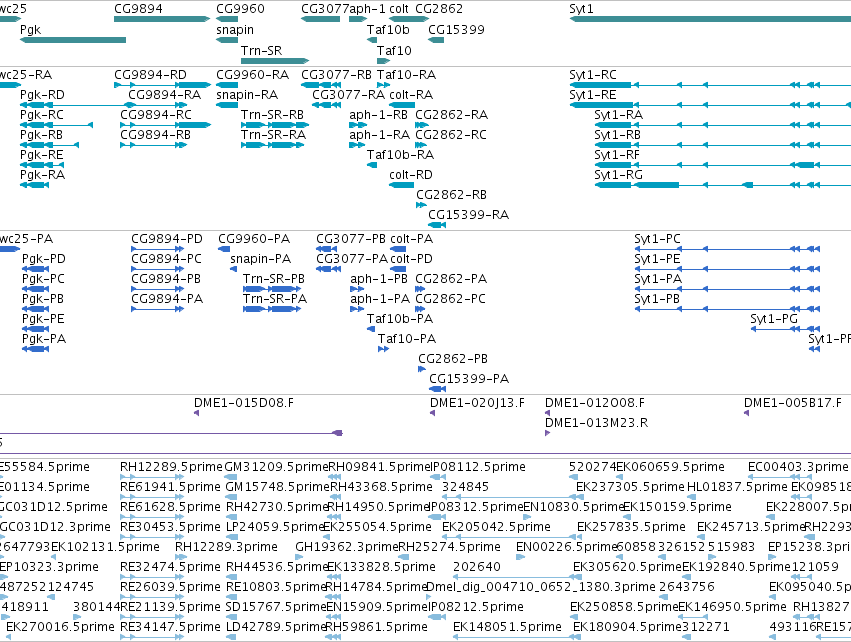Select protein label CG15399-PA

click(x=469, y=379)
